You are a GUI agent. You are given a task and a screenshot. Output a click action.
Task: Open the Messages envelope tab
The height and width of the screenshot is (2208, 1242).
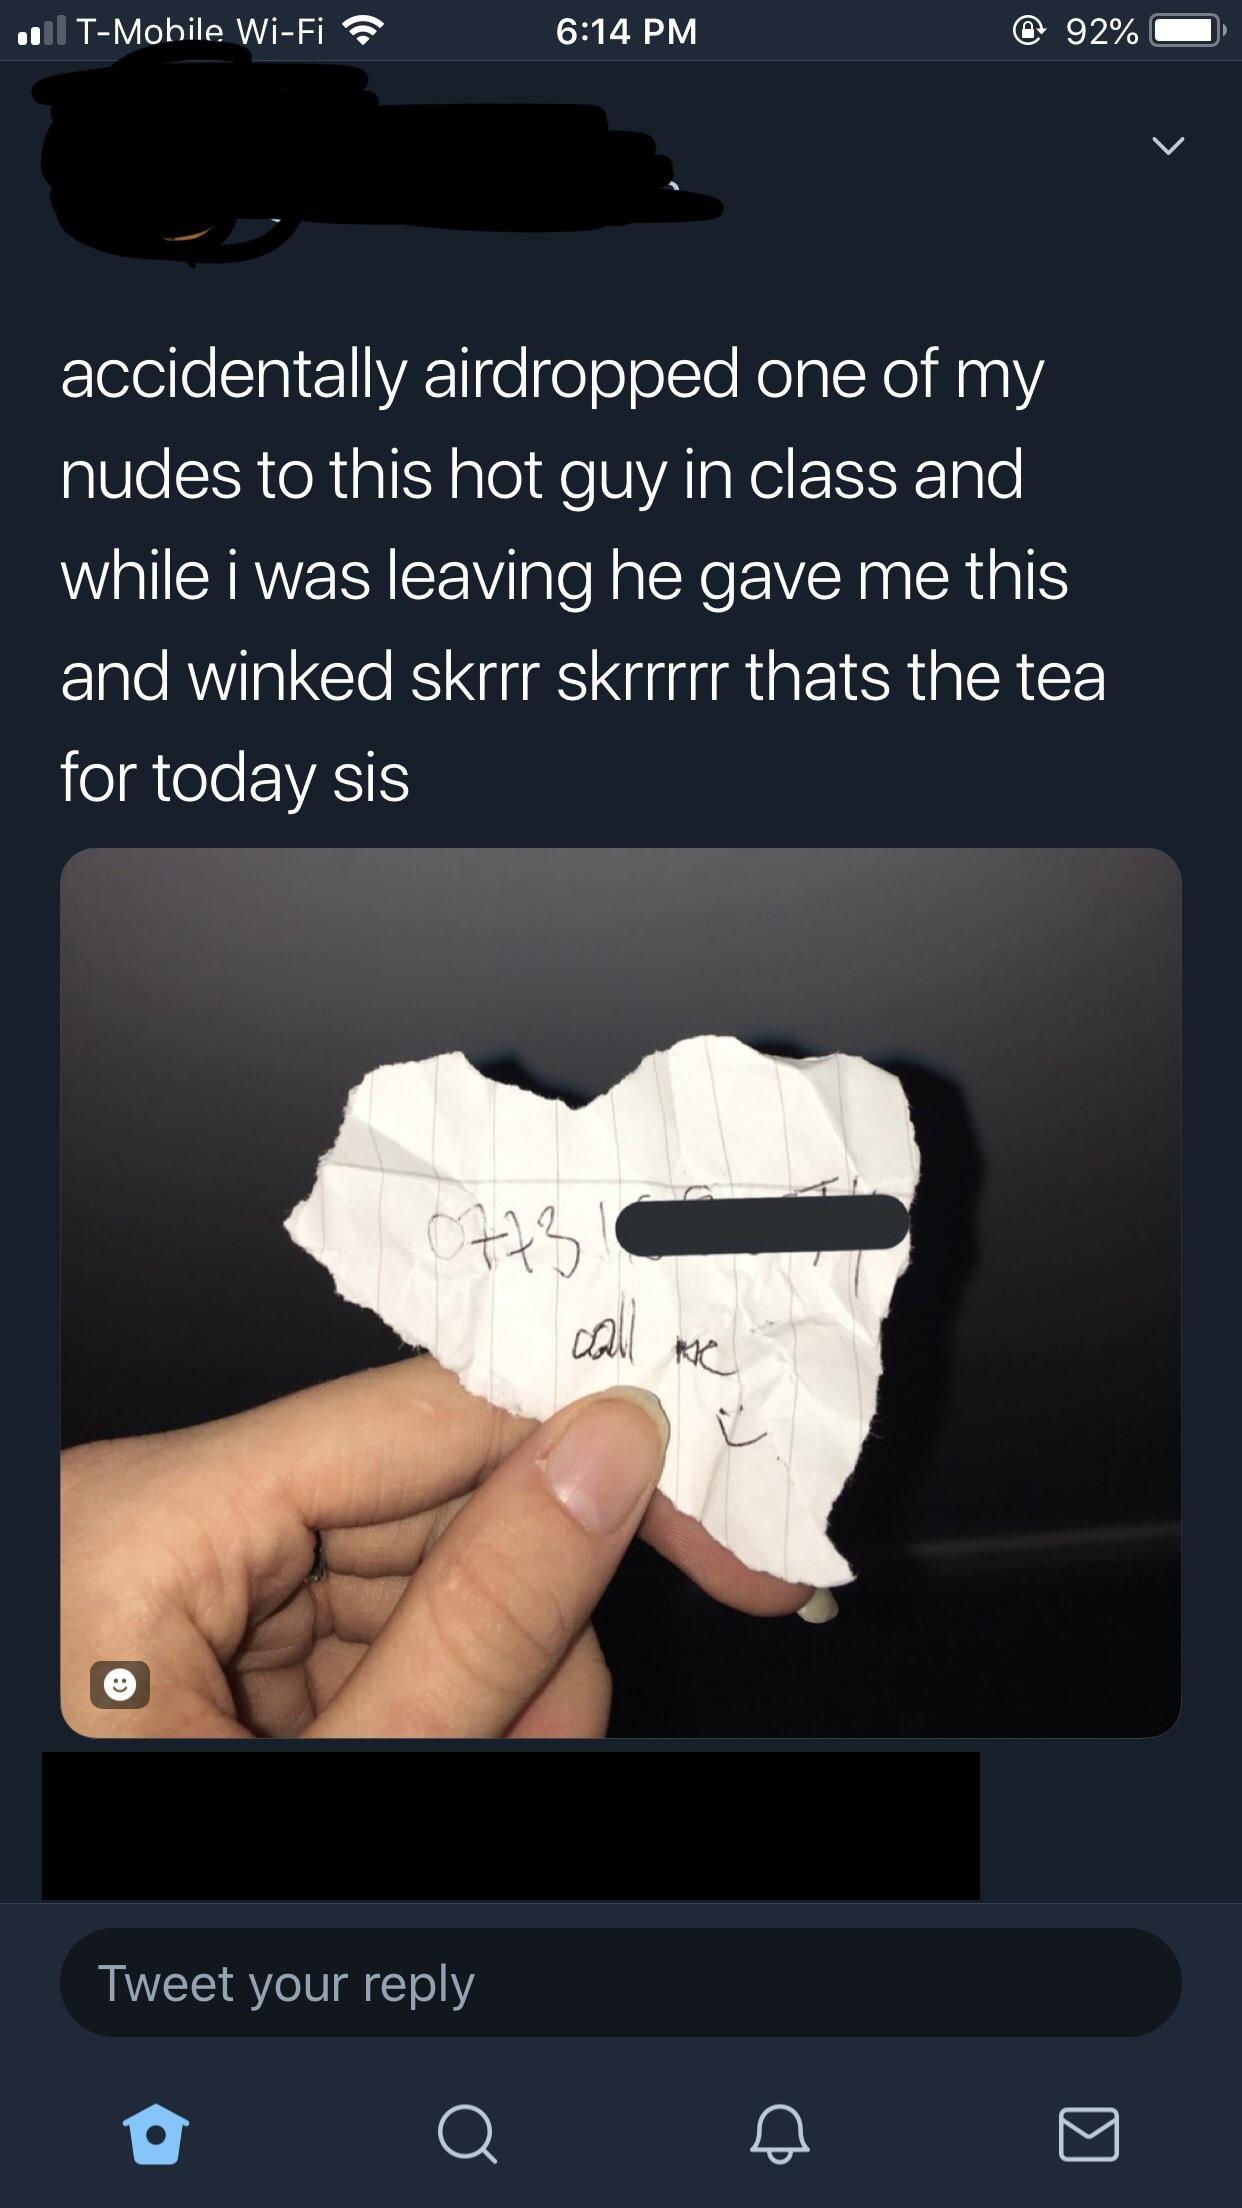(x=1088, y=2134)
